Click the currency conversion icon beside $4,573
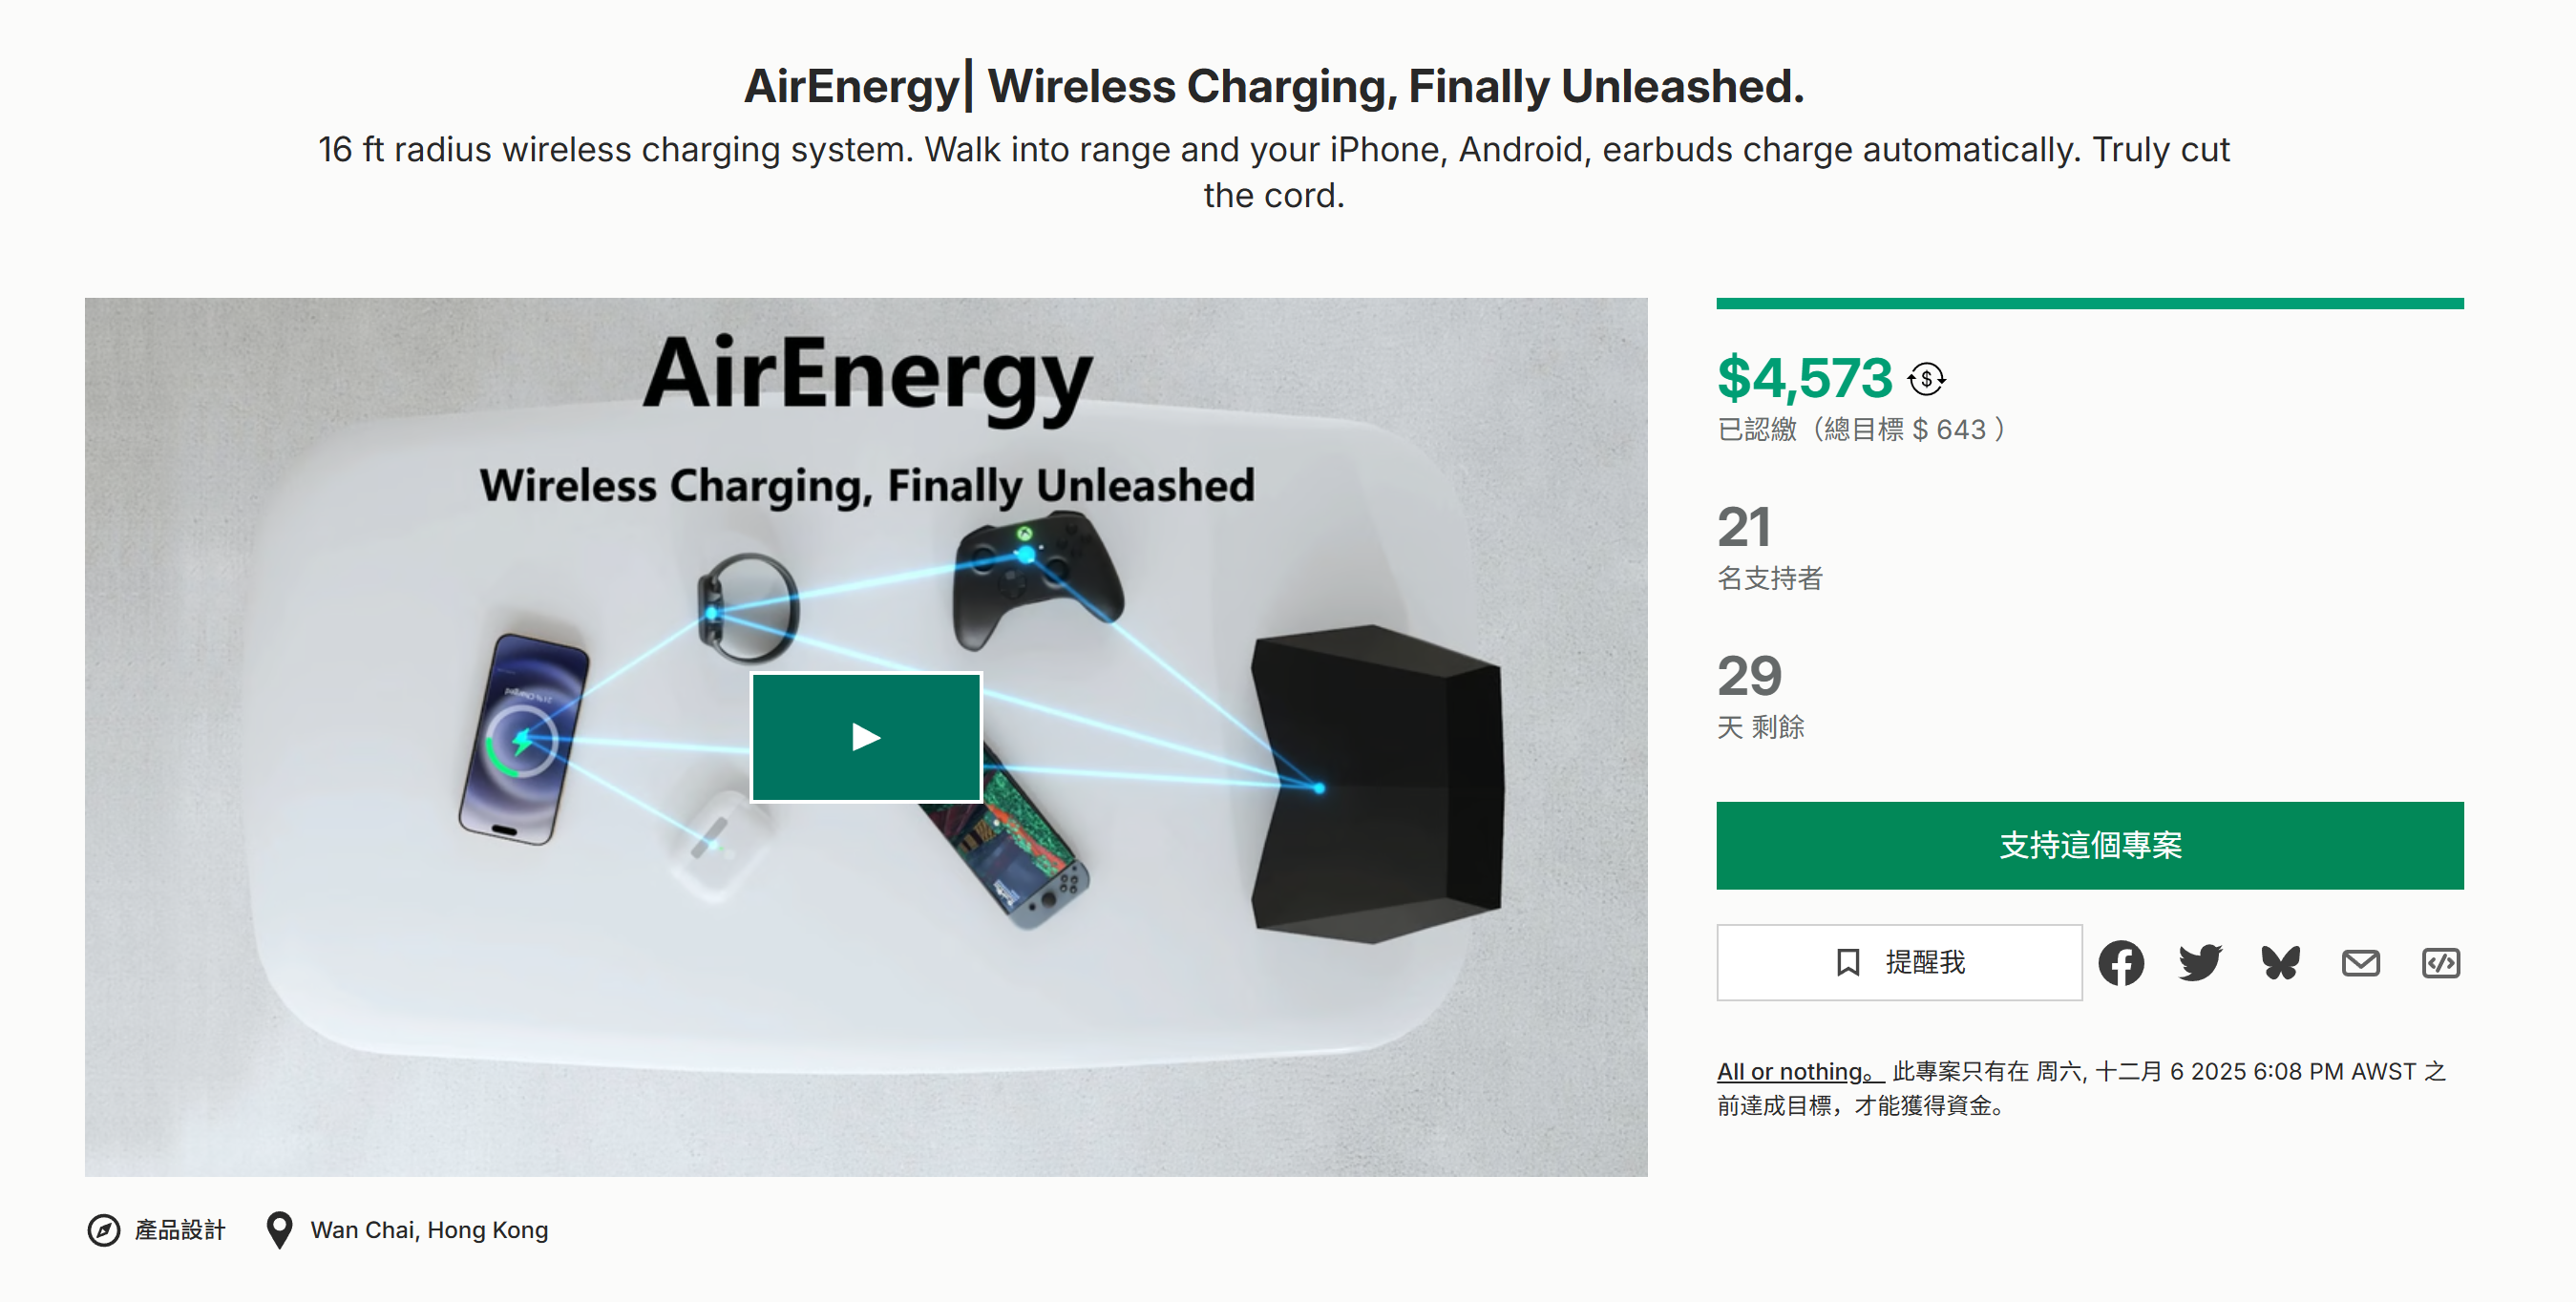Image resolution: width=2576 pixels, height=1302 pixels. coord(1926,379)
